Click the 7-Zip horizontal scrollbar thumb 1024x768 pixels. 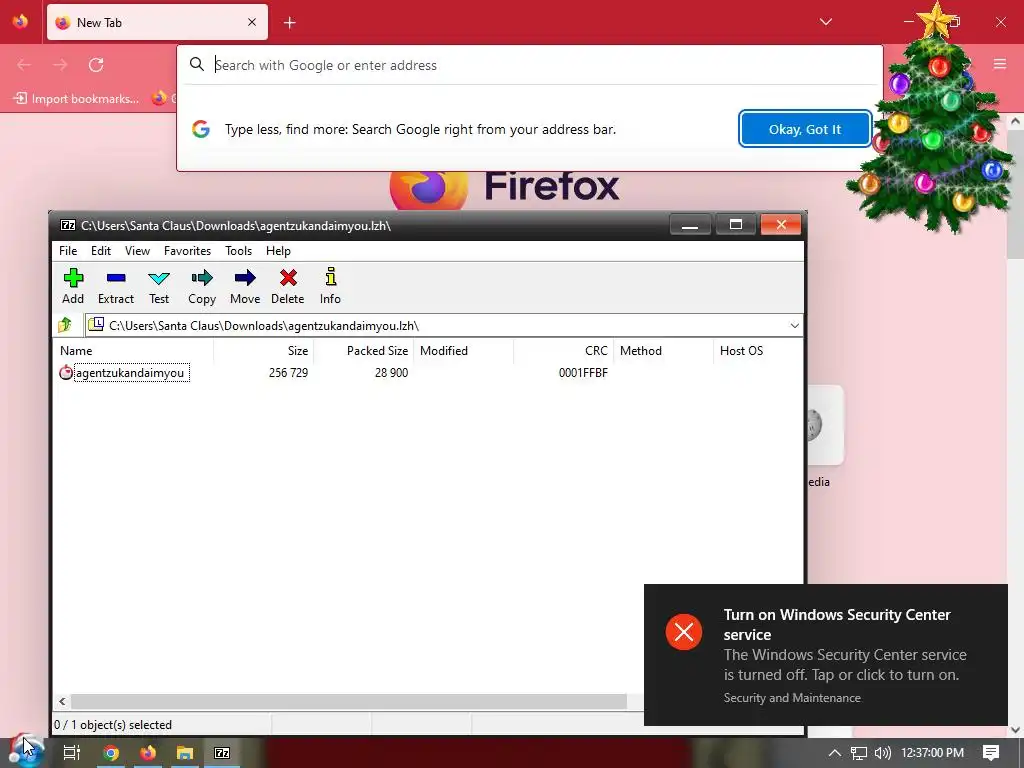349,701
